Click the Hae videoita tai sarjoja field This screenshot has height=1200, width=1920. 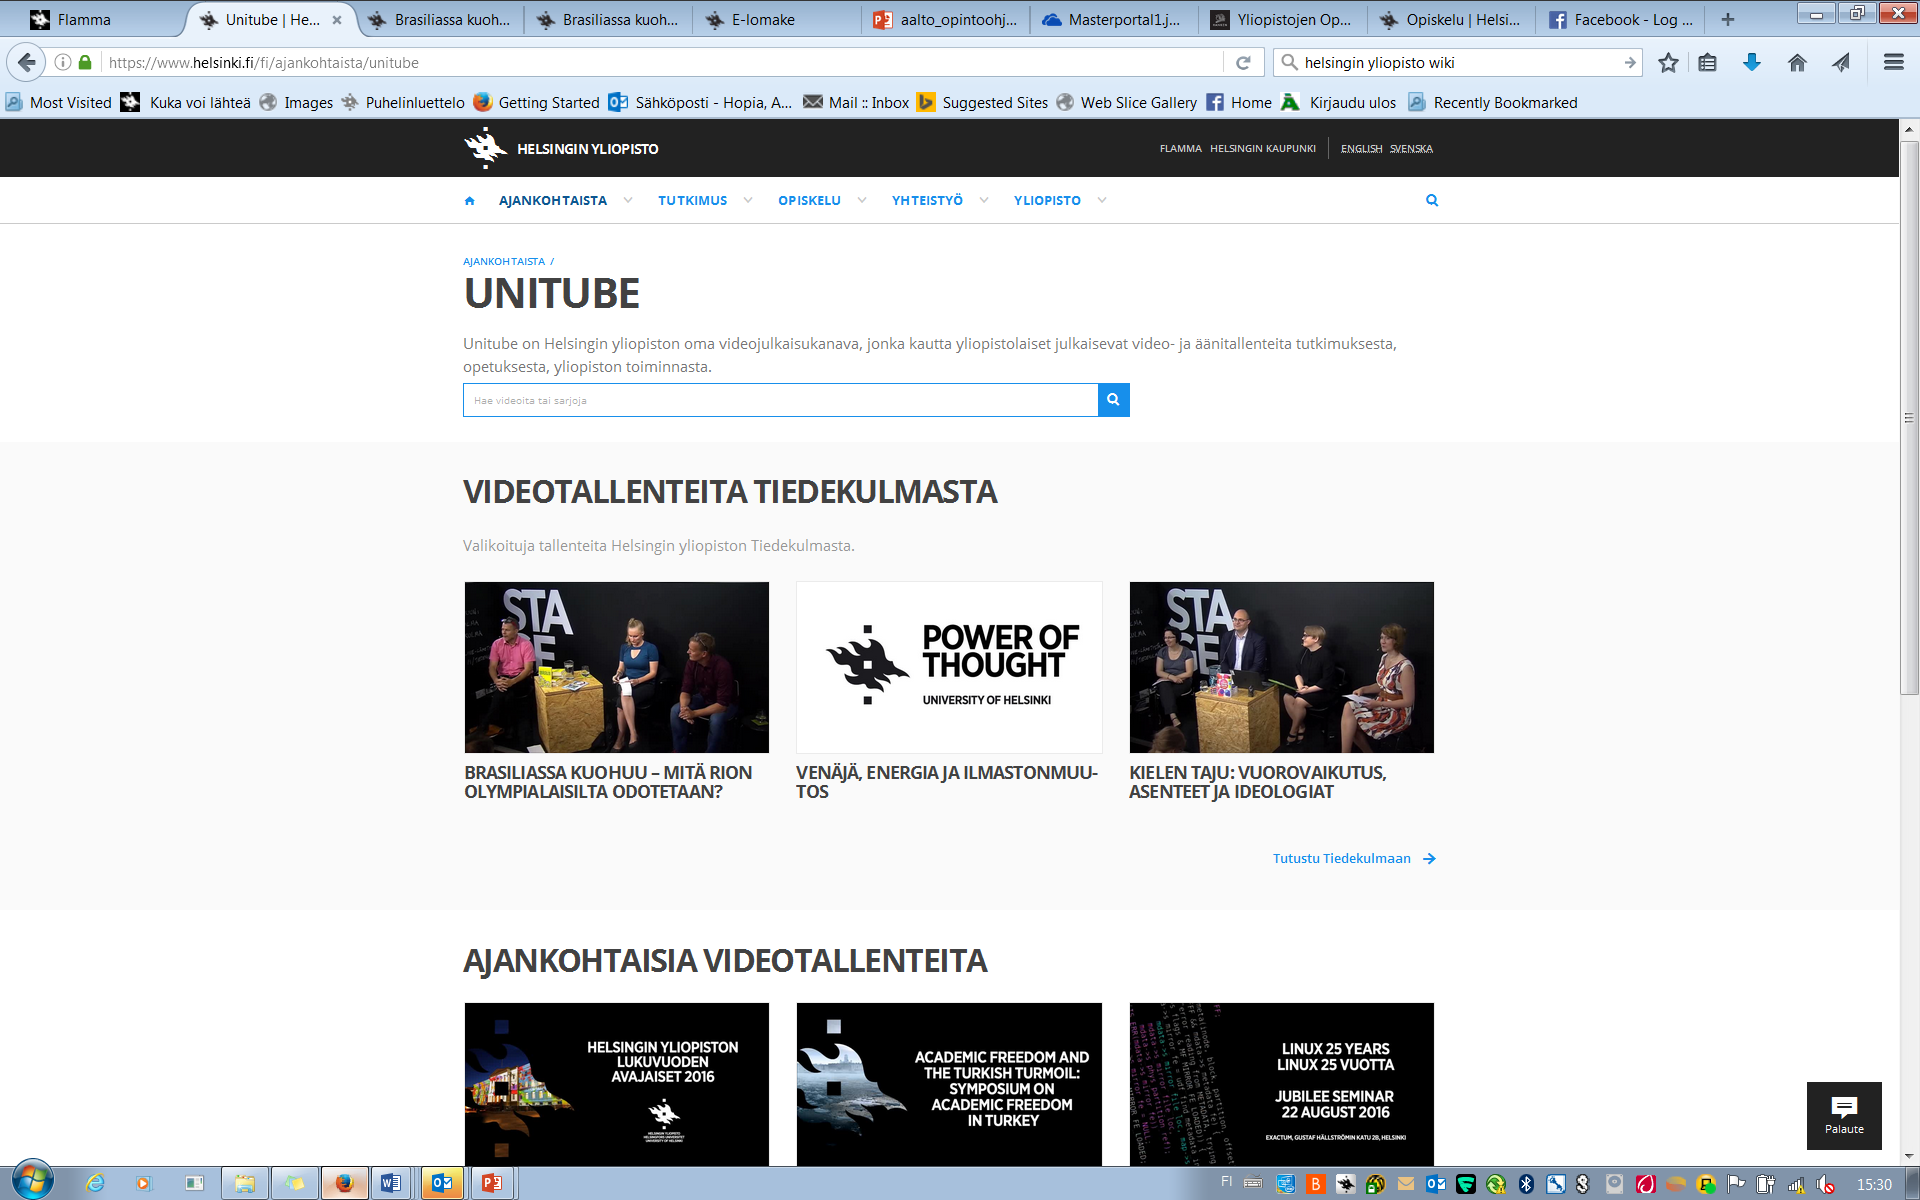[x=780, y=400]
